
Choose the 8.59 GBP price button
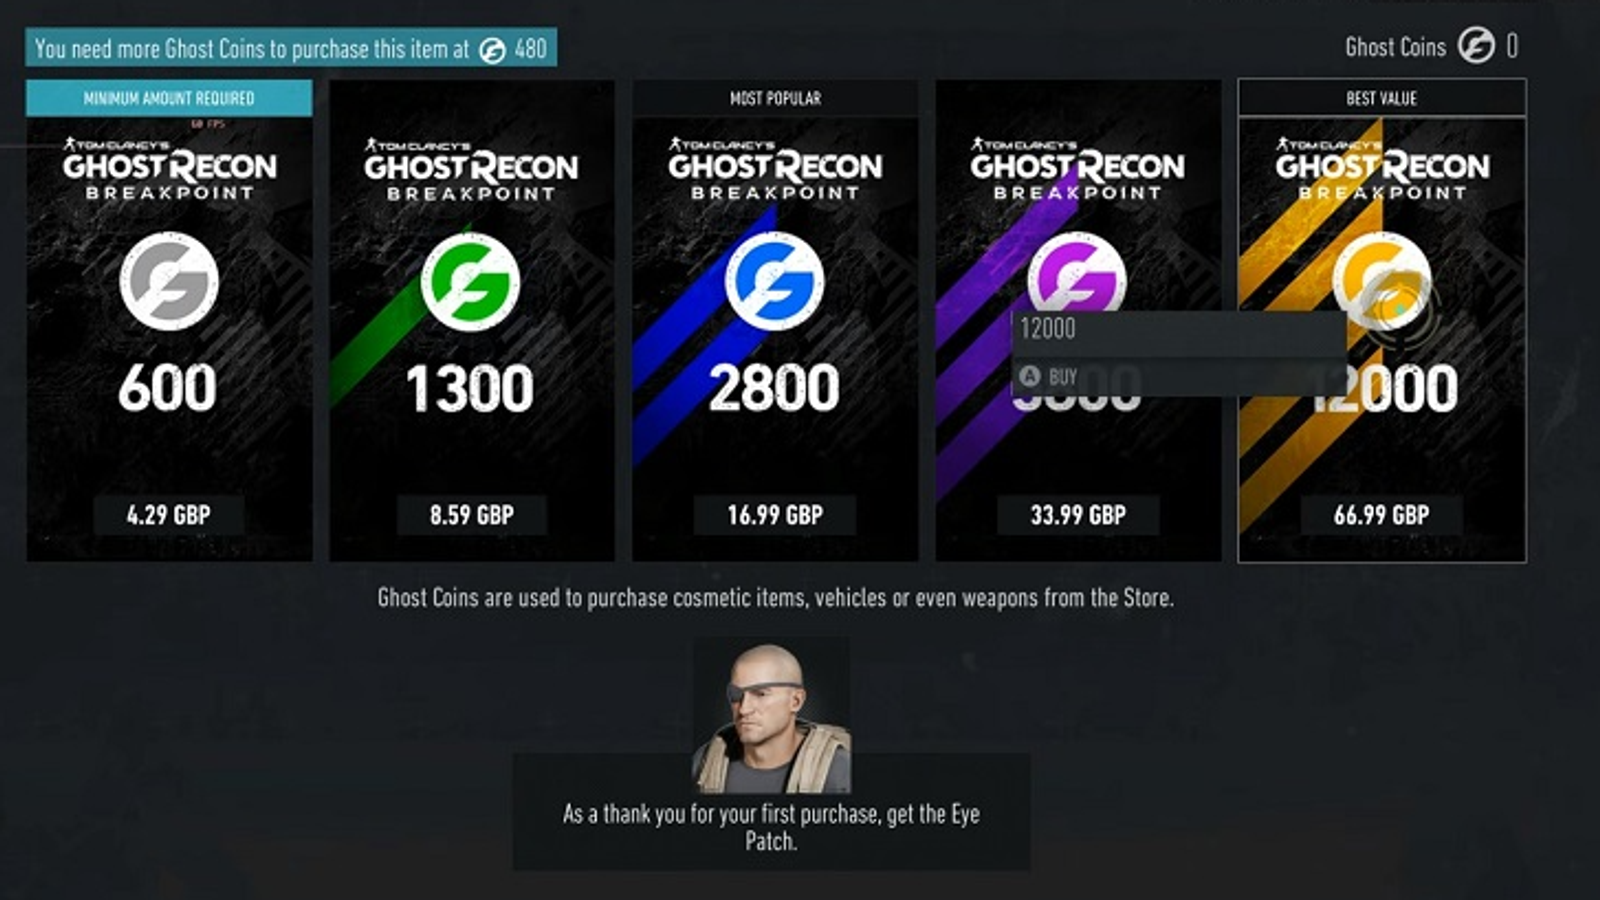pos(472,515)
